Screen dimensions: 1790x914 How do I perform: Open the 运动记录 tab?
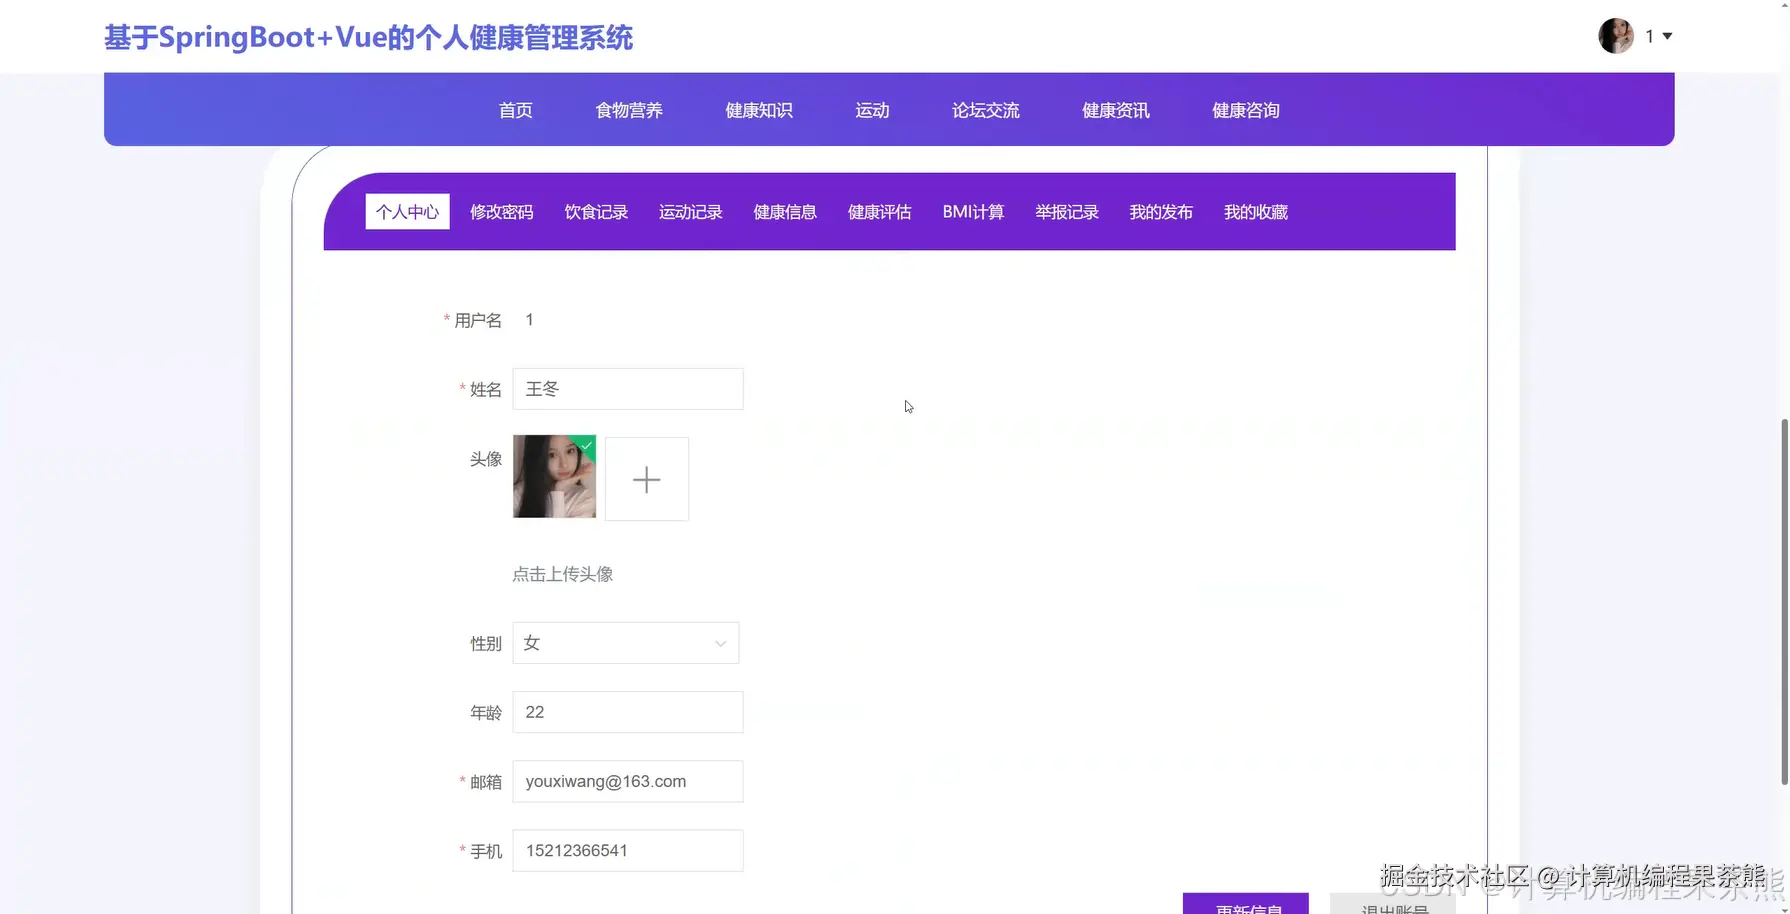tap(689, 211)
